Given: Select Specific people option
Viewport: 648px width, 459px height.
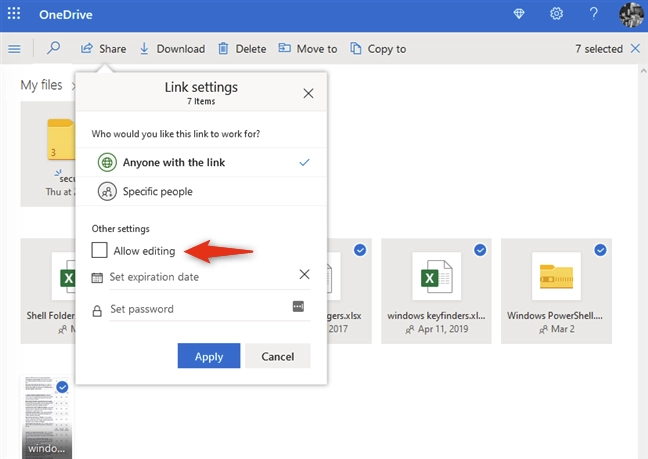Looking at the screenshot, I should 201,191.
